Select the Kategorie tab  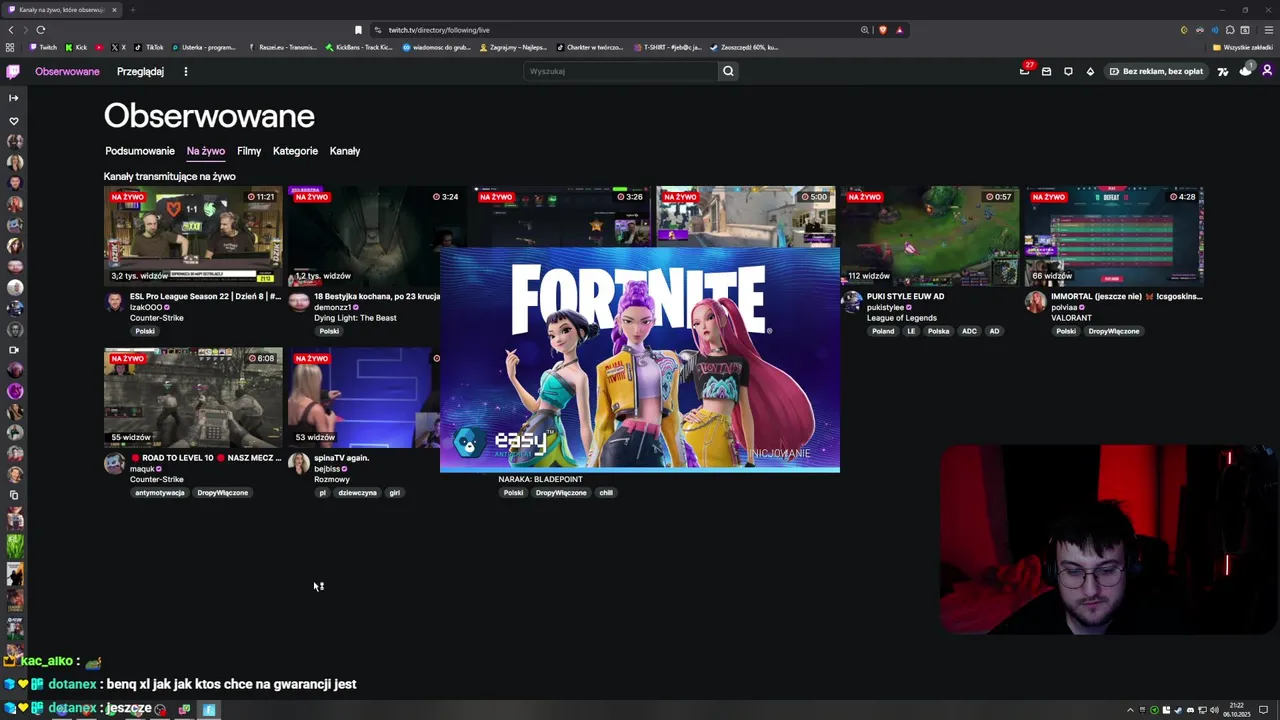295,151
